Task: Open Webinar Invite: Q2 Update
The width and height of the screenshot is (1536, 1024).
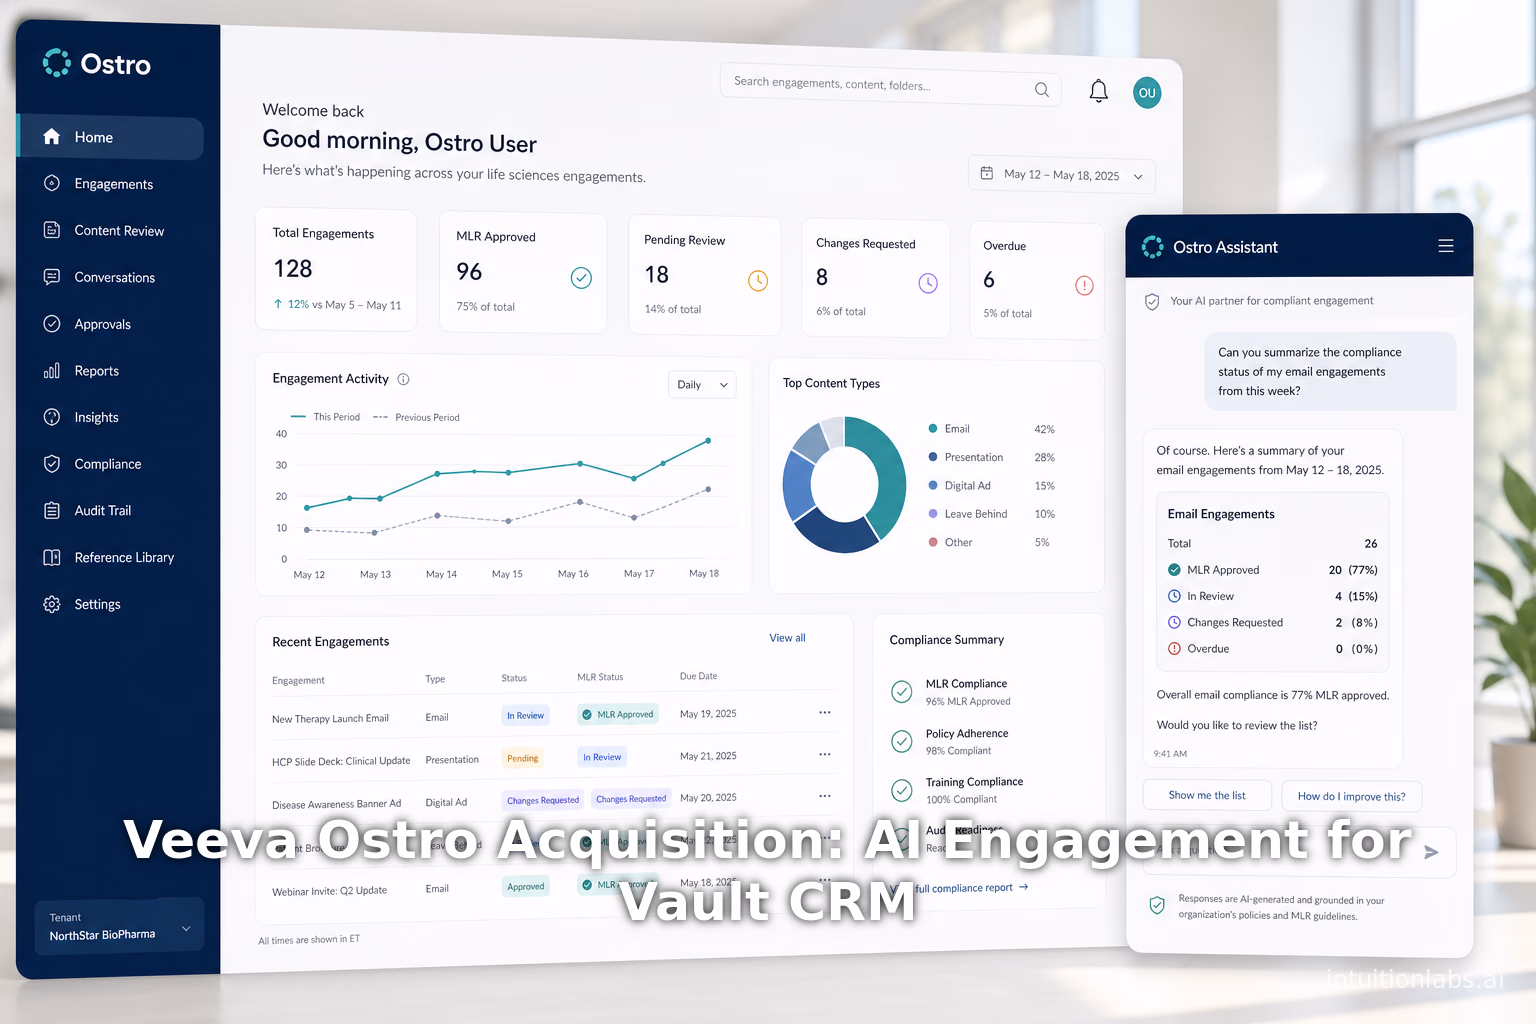Action: click(329, 890)
